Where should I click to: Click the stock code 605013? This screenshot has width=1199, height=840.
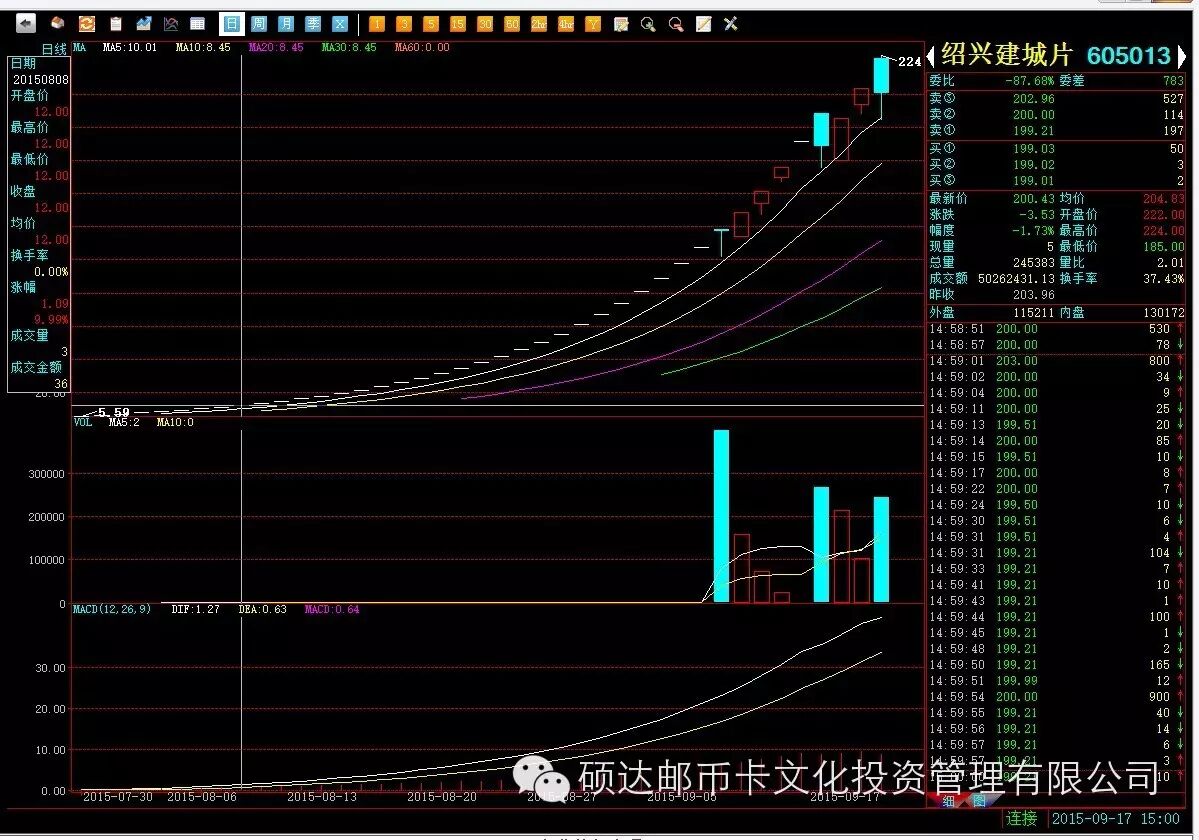pyautogui.click(x=1129, y=56)
